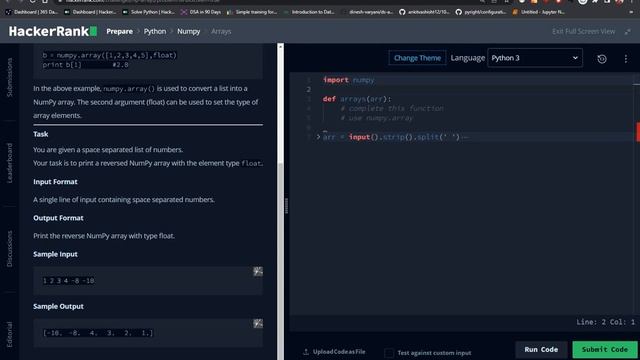Viewport: 640px width, 360px height.
Task: Click the panel splitter handle
Action: coord(287,206)
